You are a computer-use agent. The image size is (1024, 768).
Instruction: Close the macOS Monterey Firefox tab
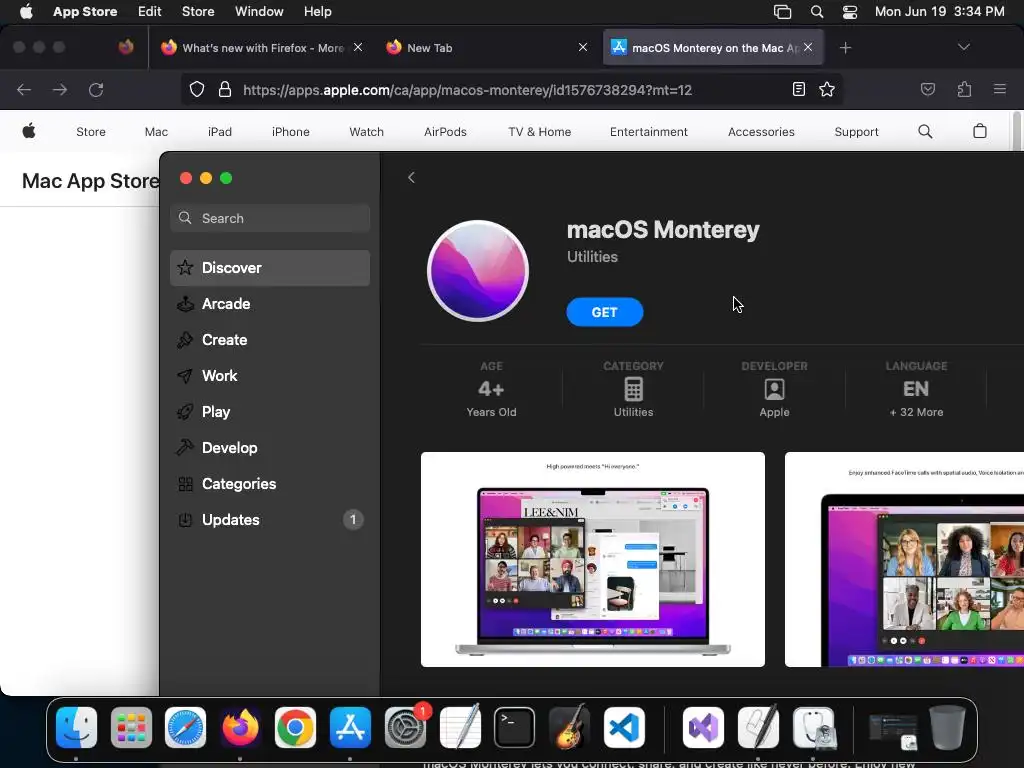808,47
